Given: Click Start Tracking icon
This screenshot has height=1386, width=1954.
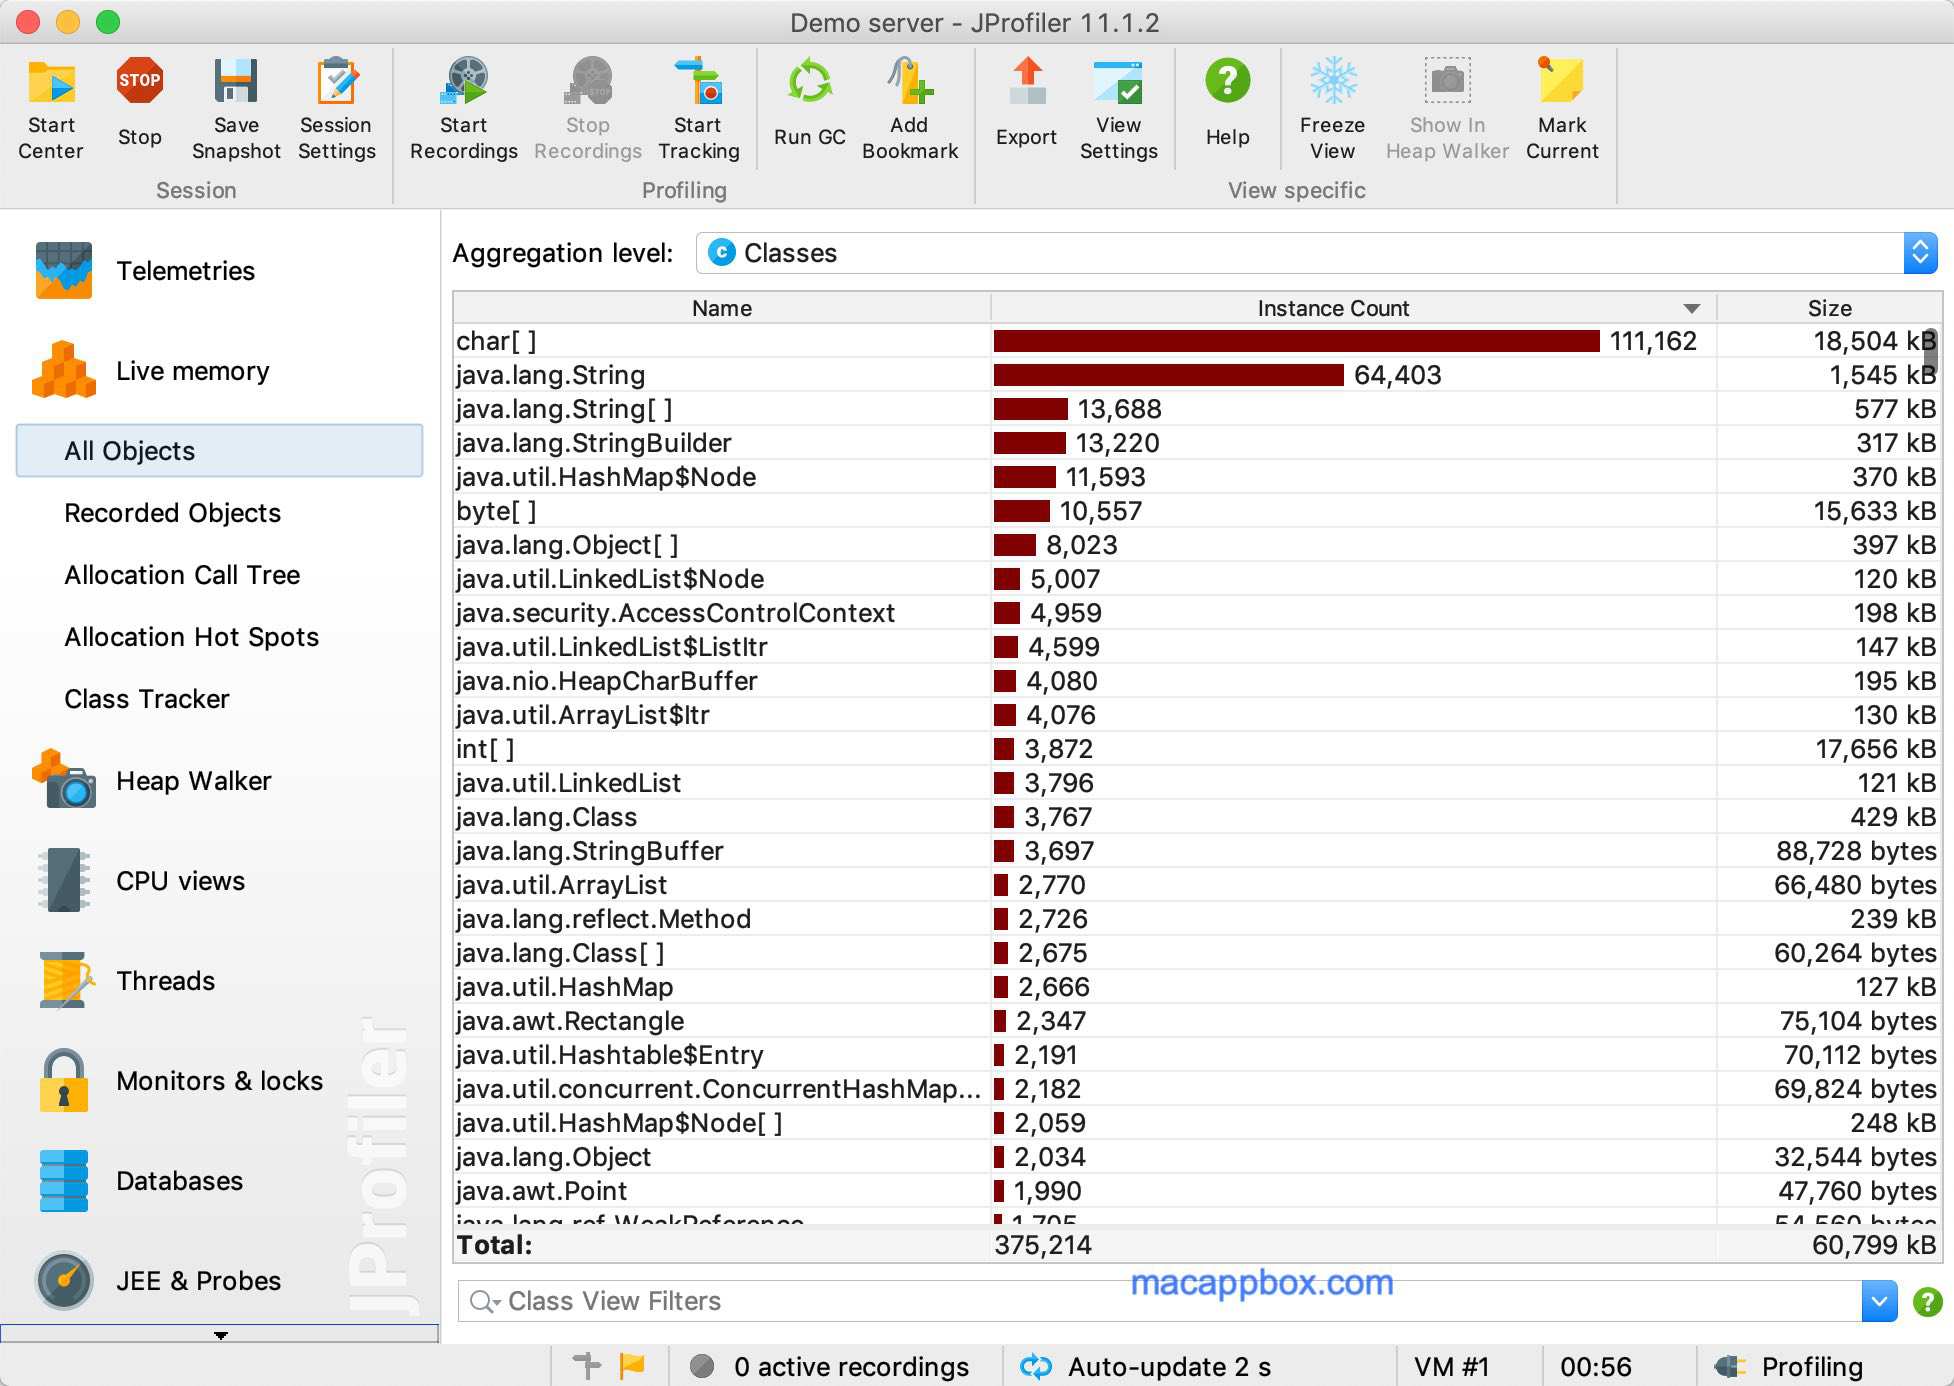Looking at the screenshot, I should [x=698, y=82].
